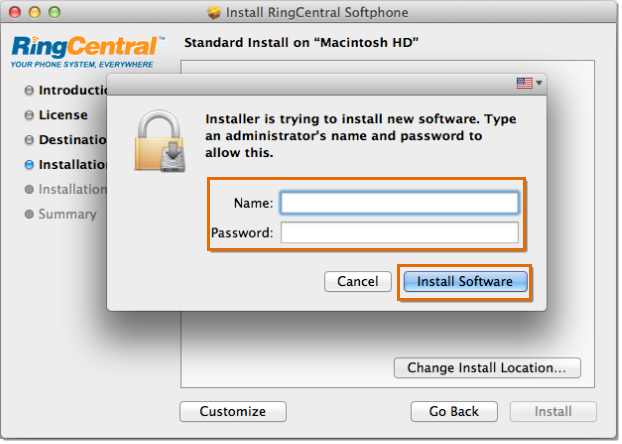Click the "YOUR PHONE SYSTEM, EVERYWHERE" tagline
Viewport: 622px width, 444px height.
pos(82,64)
